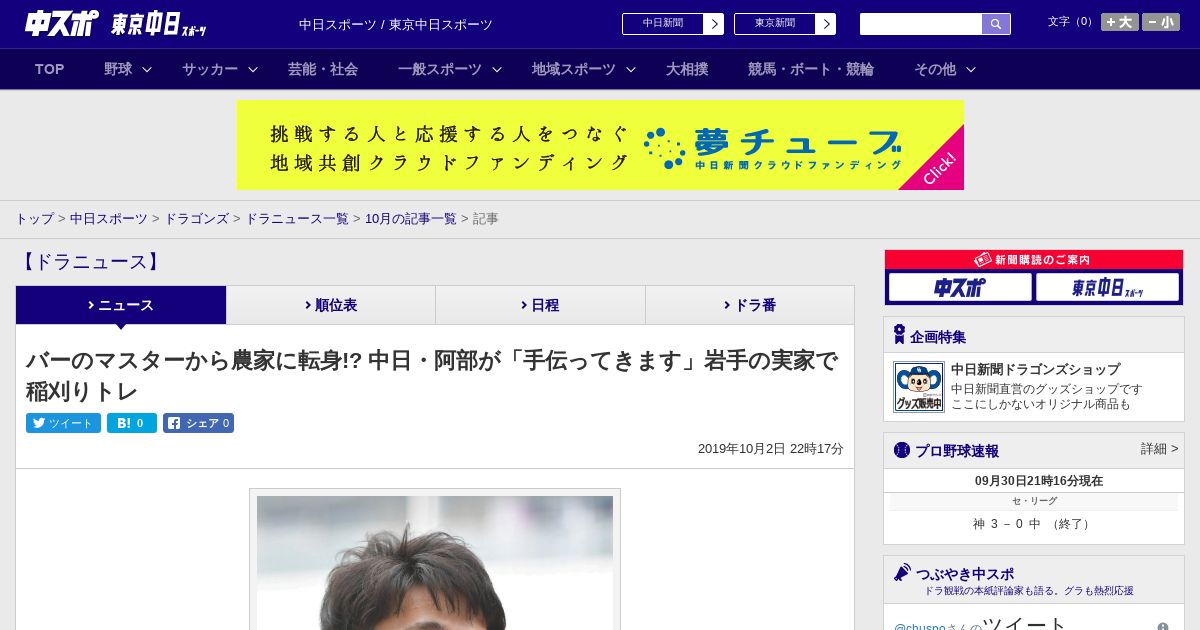Click the Dragons shop グッズ販売中 thumbnail
The width and height of the screenshot is (1200, 630).
pyautogui.click(x=919, y=387)
